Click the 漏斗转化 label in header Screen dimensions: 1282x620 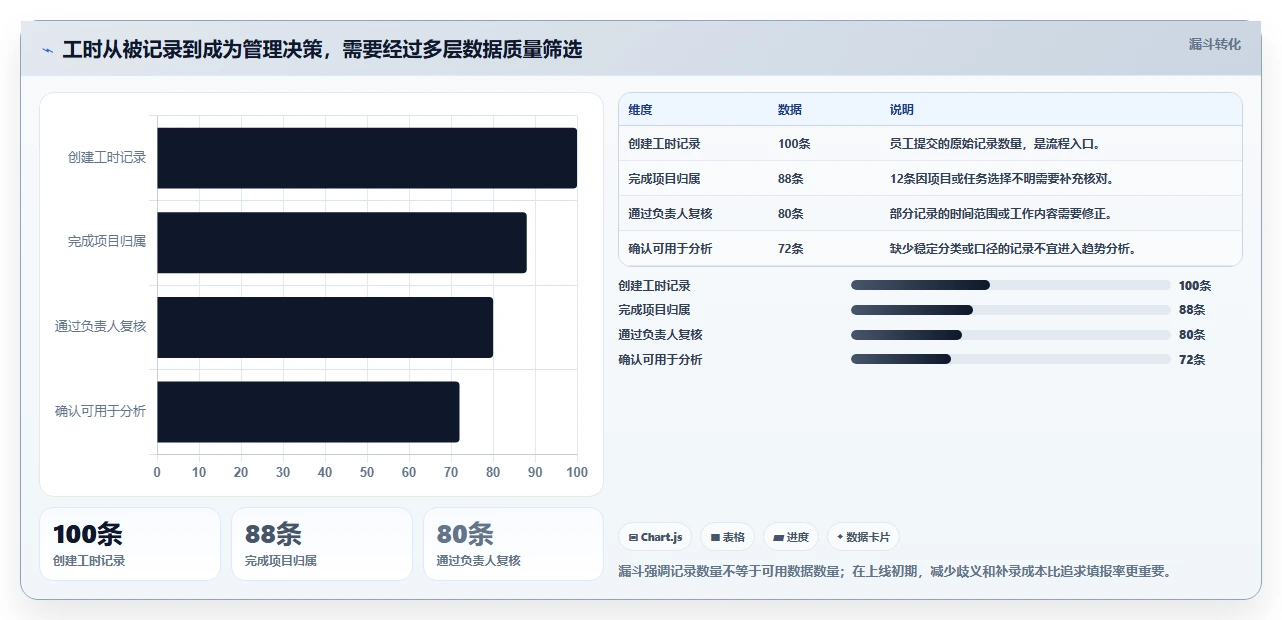point(1214,44)
